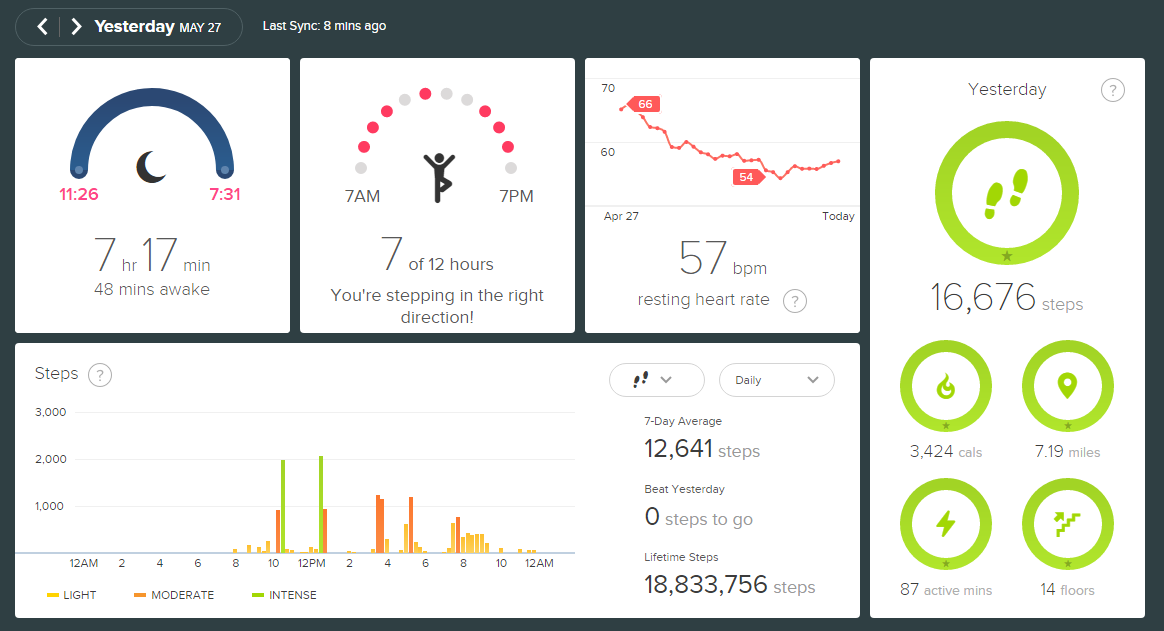Click the hourly activity stretching figure icon

pos(439,178)
